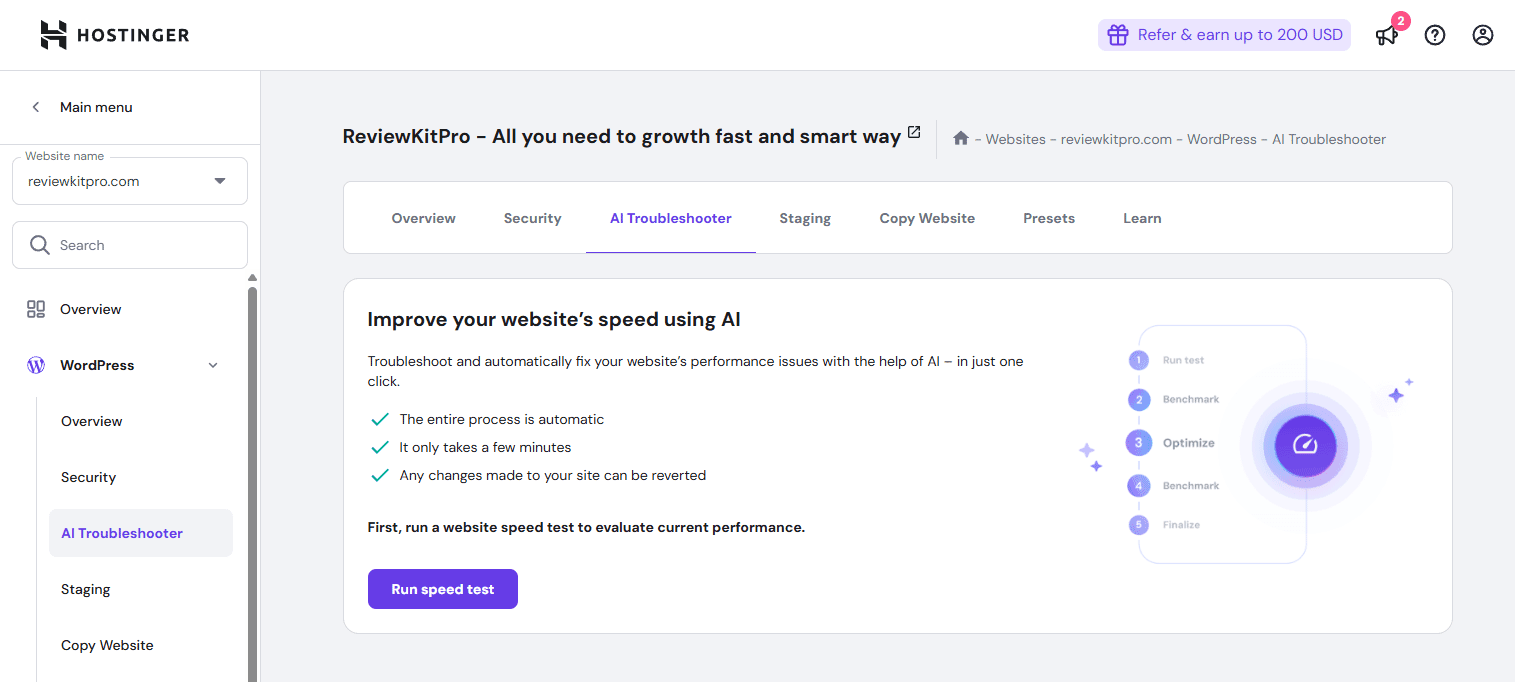Click WordPress in the breadcrumb

(1222, 139)
